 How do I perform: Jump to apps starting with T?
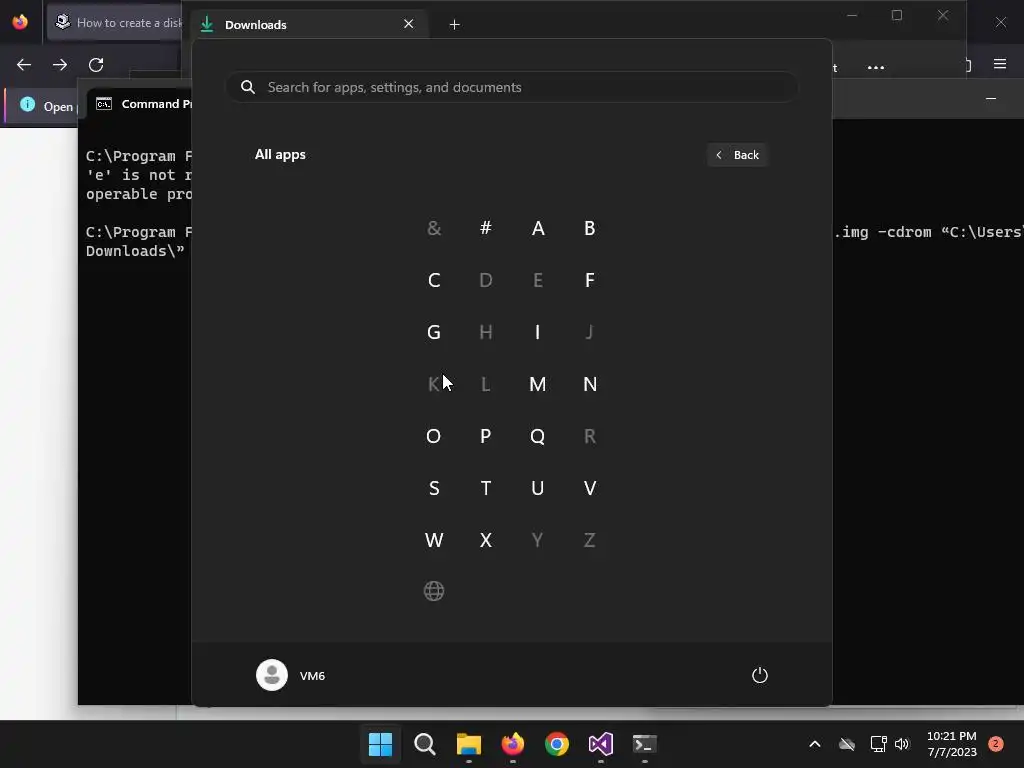point(485,488)
